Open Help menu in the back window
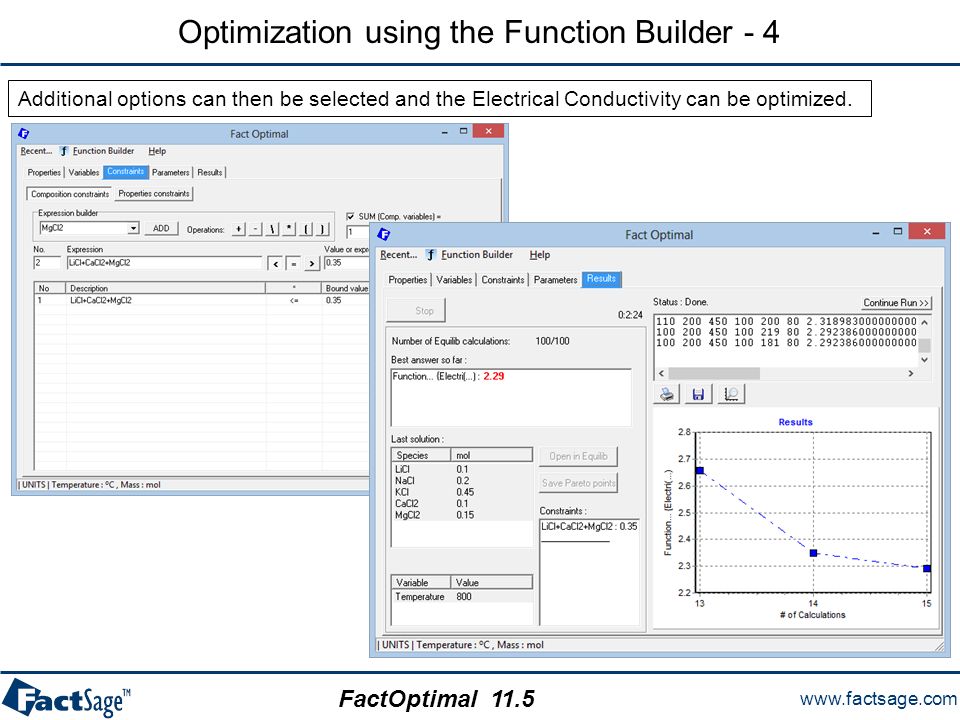 (x=157, y=151)
